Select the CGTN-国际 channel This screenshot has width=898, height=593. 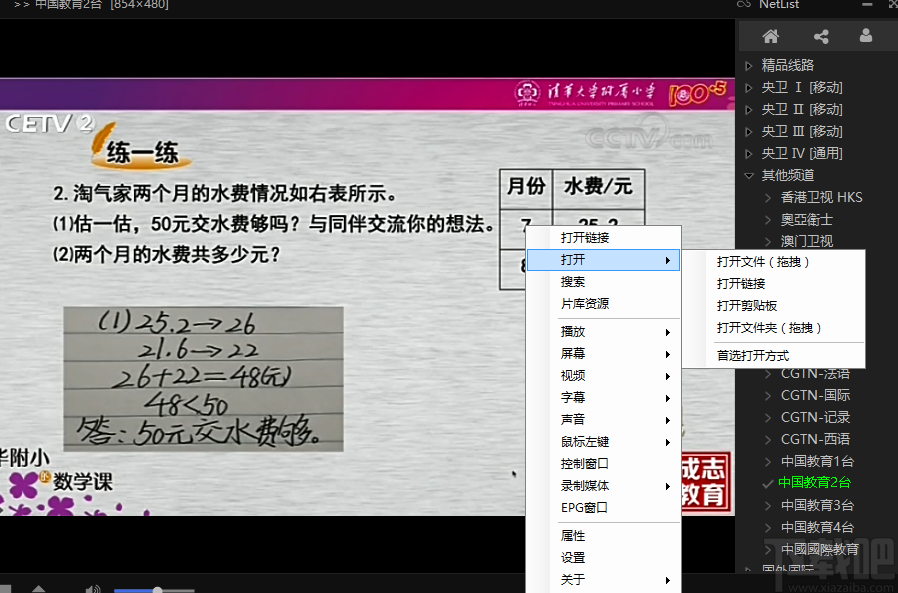click(816, 395)
